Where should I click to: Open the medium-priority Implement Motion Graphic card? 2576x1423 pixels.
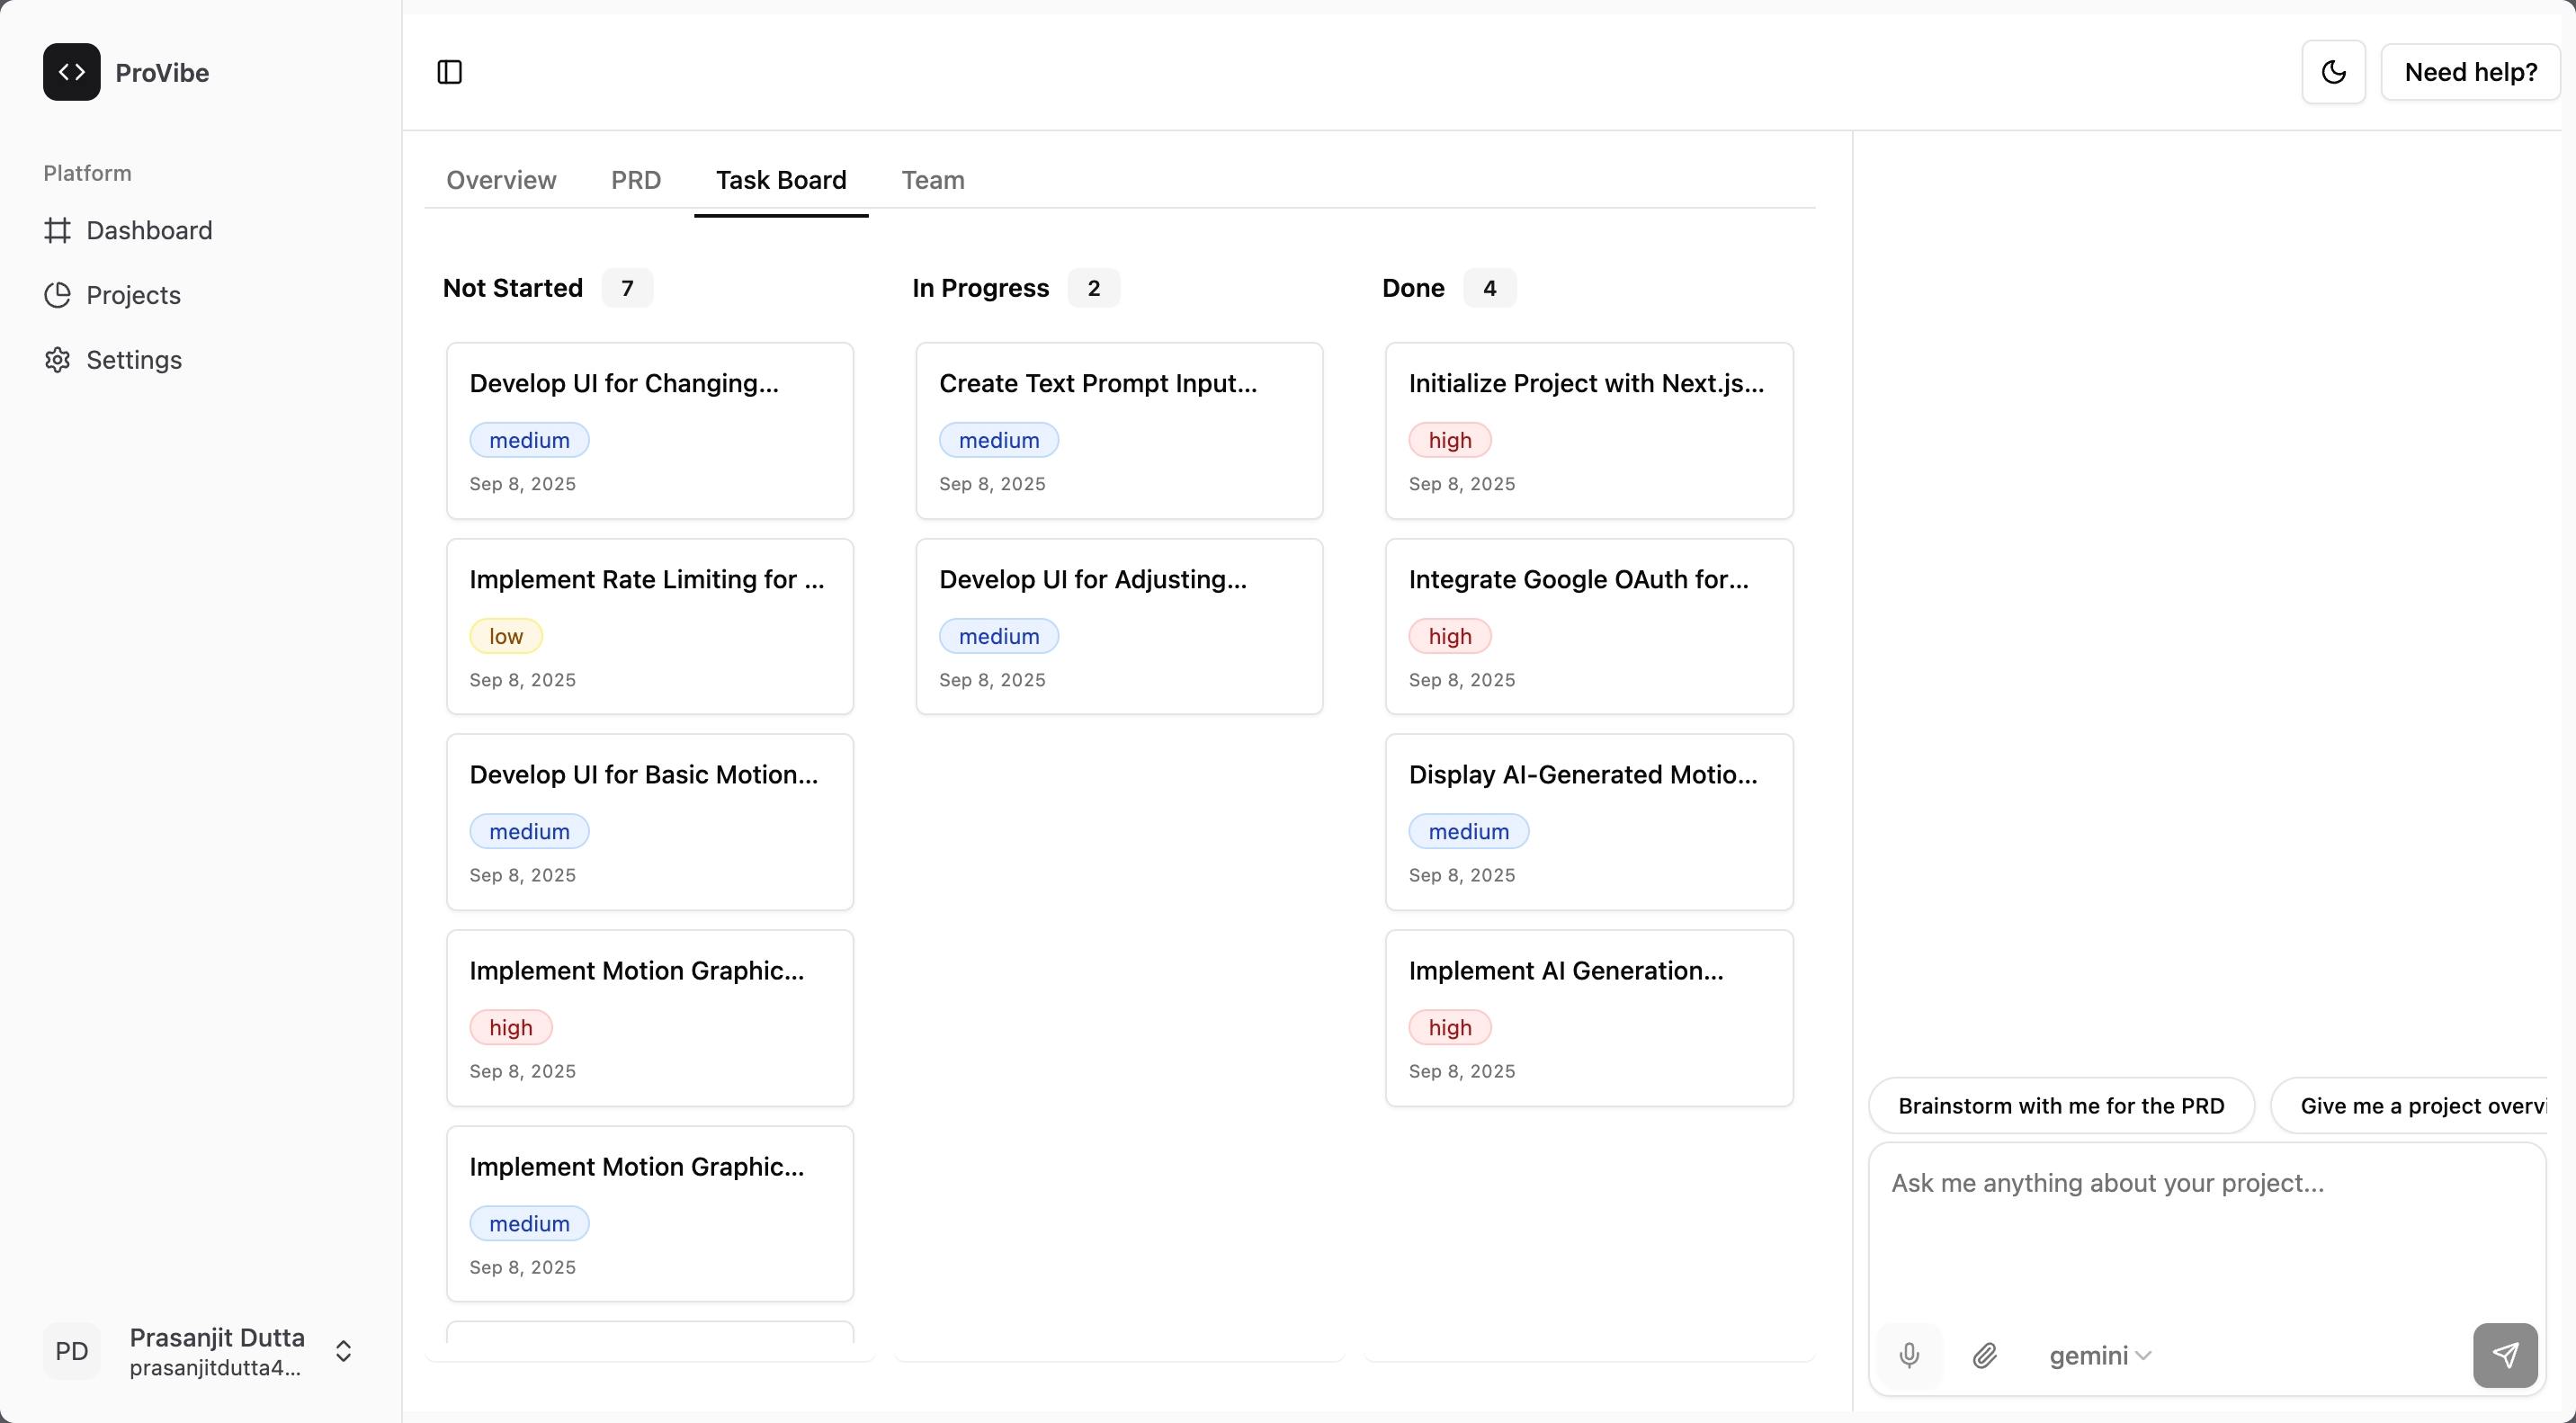tap(650, 1214)
